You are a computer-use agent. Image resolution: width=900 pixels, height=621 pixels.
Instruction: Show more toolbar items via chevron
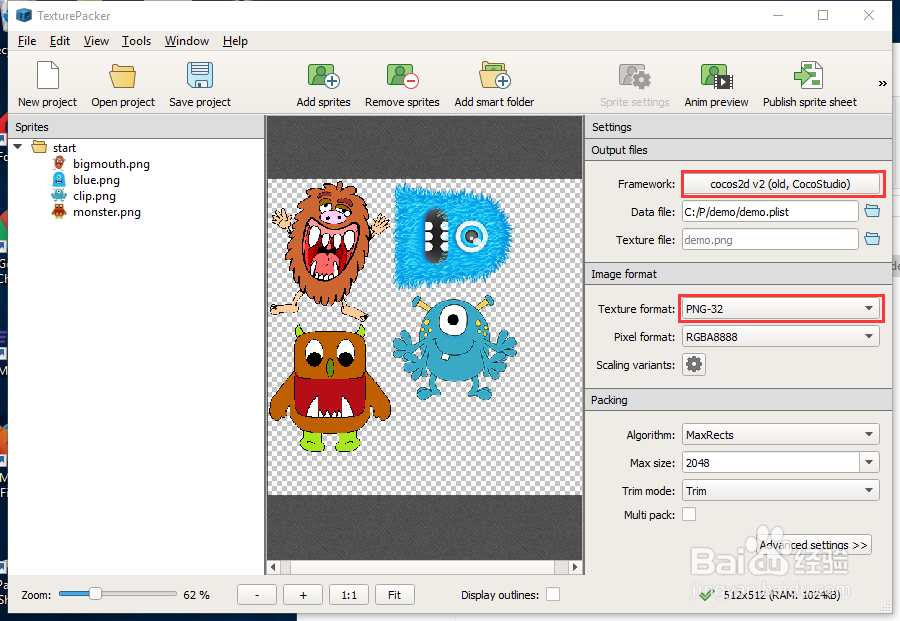pos(883,84)
